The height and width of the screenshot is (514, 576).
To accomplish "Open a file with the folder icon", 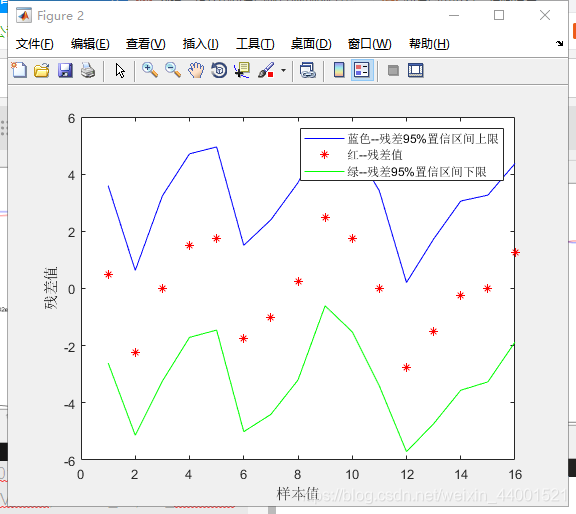I will [42, 70].
